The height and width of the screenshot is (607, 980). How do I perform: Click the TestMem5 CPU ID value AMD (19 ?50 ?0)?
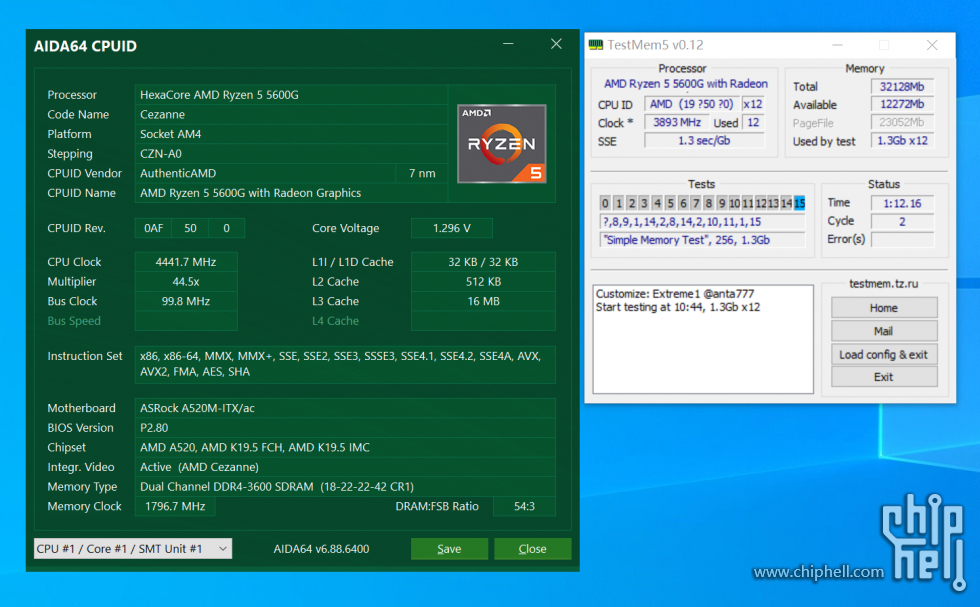pos(692,104)
